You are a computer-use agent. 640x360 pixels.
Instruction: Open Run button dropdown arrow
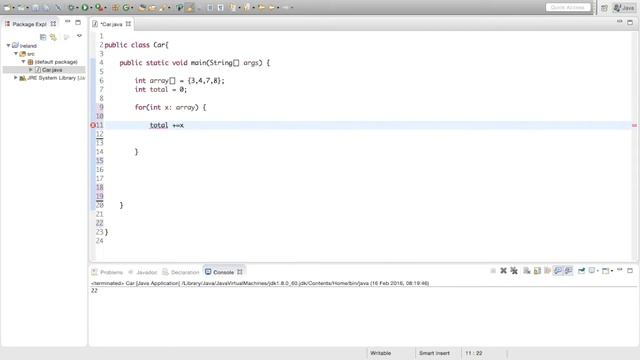coord(91,8)
